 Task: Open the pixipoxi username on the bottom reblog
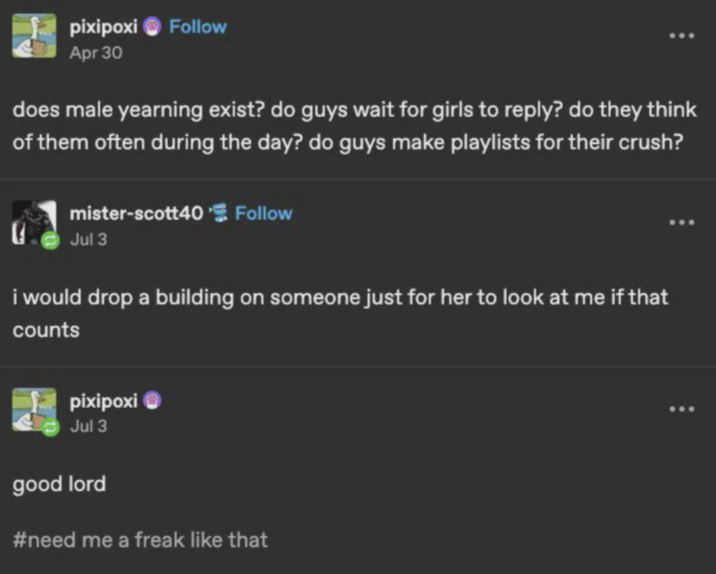[103, 401]
